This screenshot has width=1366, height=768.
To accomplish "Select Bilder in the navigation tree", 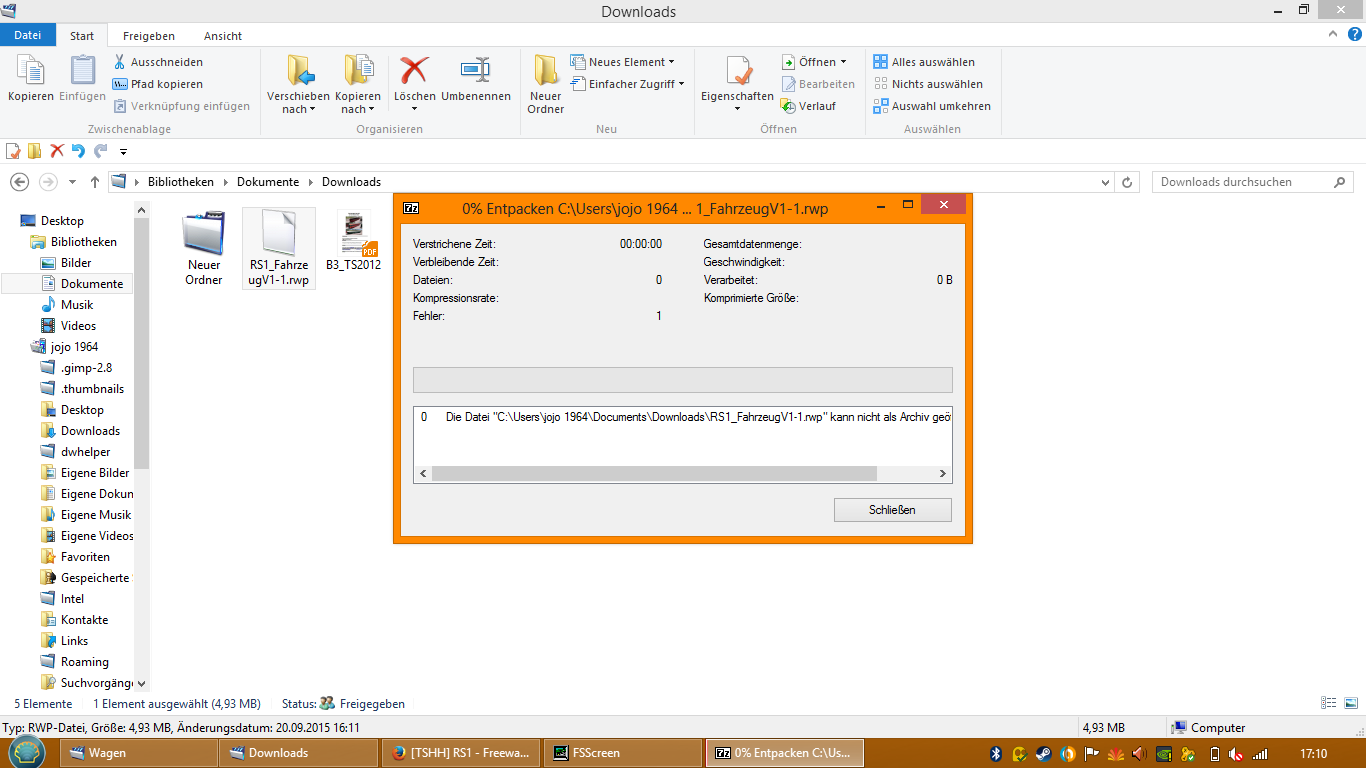I will coord(76,263).
